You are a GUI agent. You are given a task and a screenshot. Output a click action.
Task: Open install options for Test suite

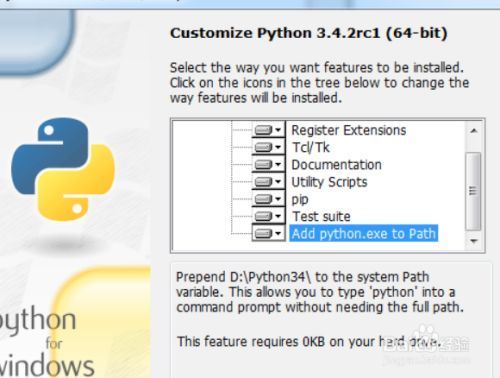coord(268,216)
